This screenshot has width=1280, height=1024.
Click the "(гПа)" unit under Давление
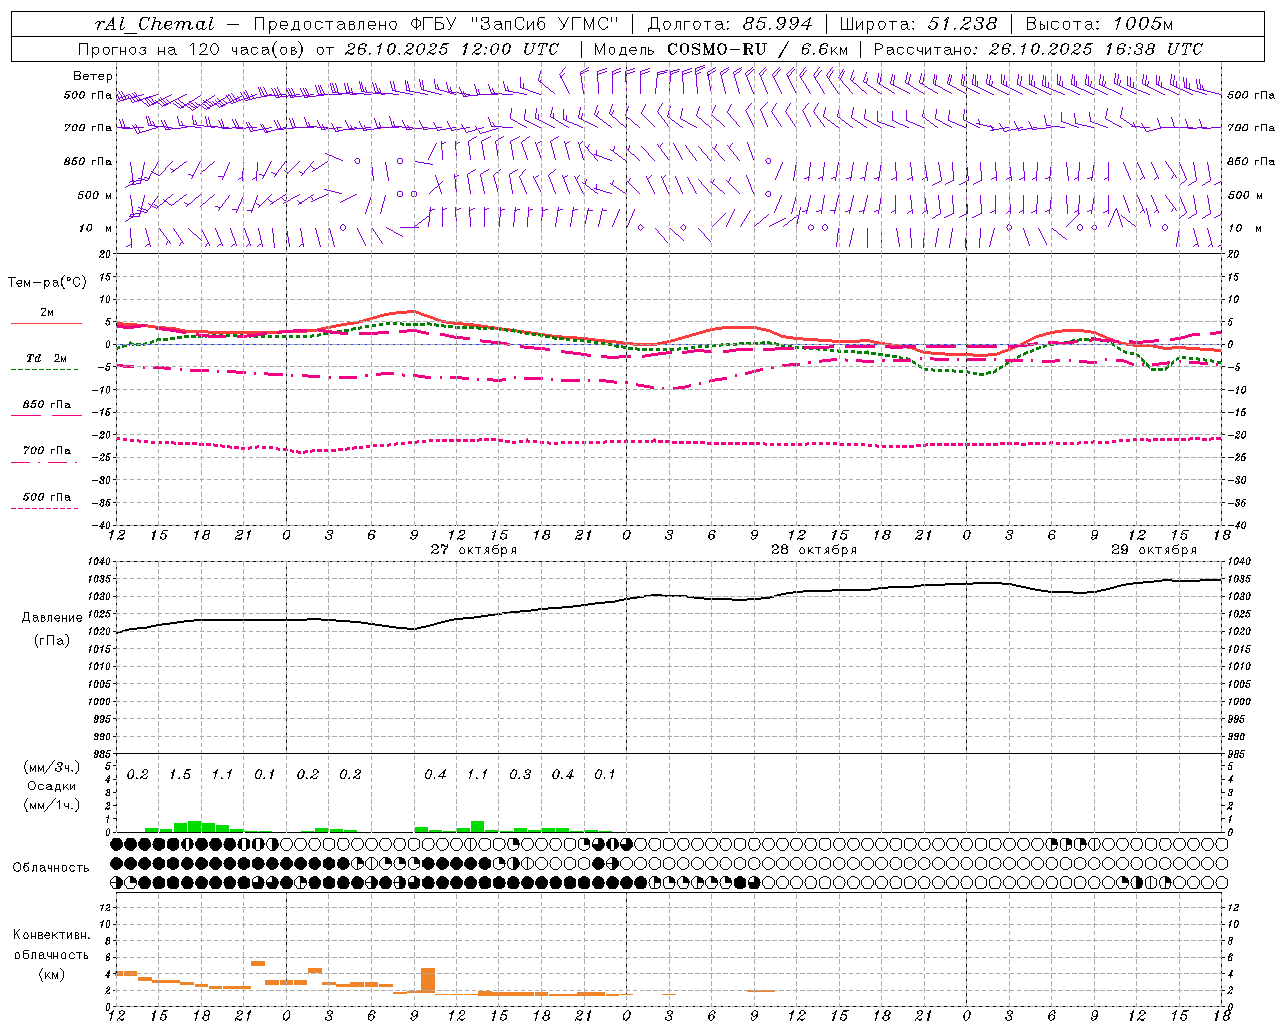[52, 641]
